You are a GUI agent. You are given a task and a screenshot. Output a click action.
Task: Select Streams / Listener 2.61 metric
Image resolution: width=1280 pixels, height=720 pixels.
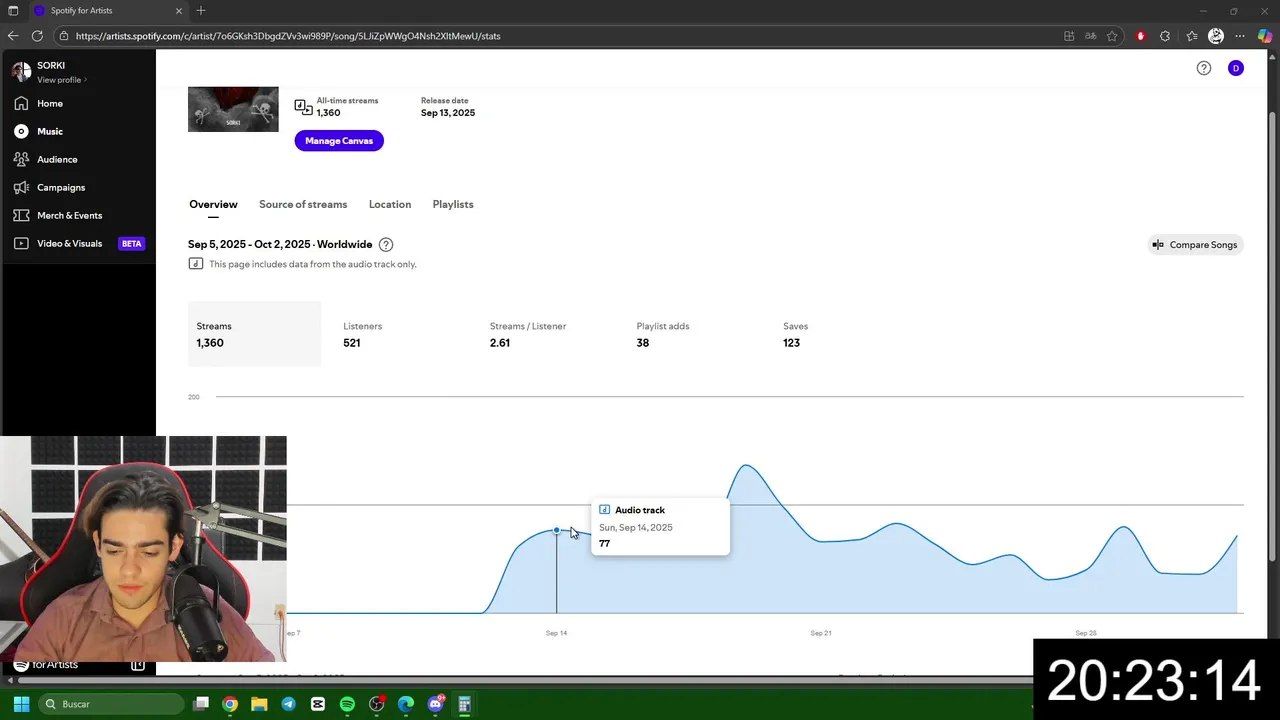tap(528, 334)
